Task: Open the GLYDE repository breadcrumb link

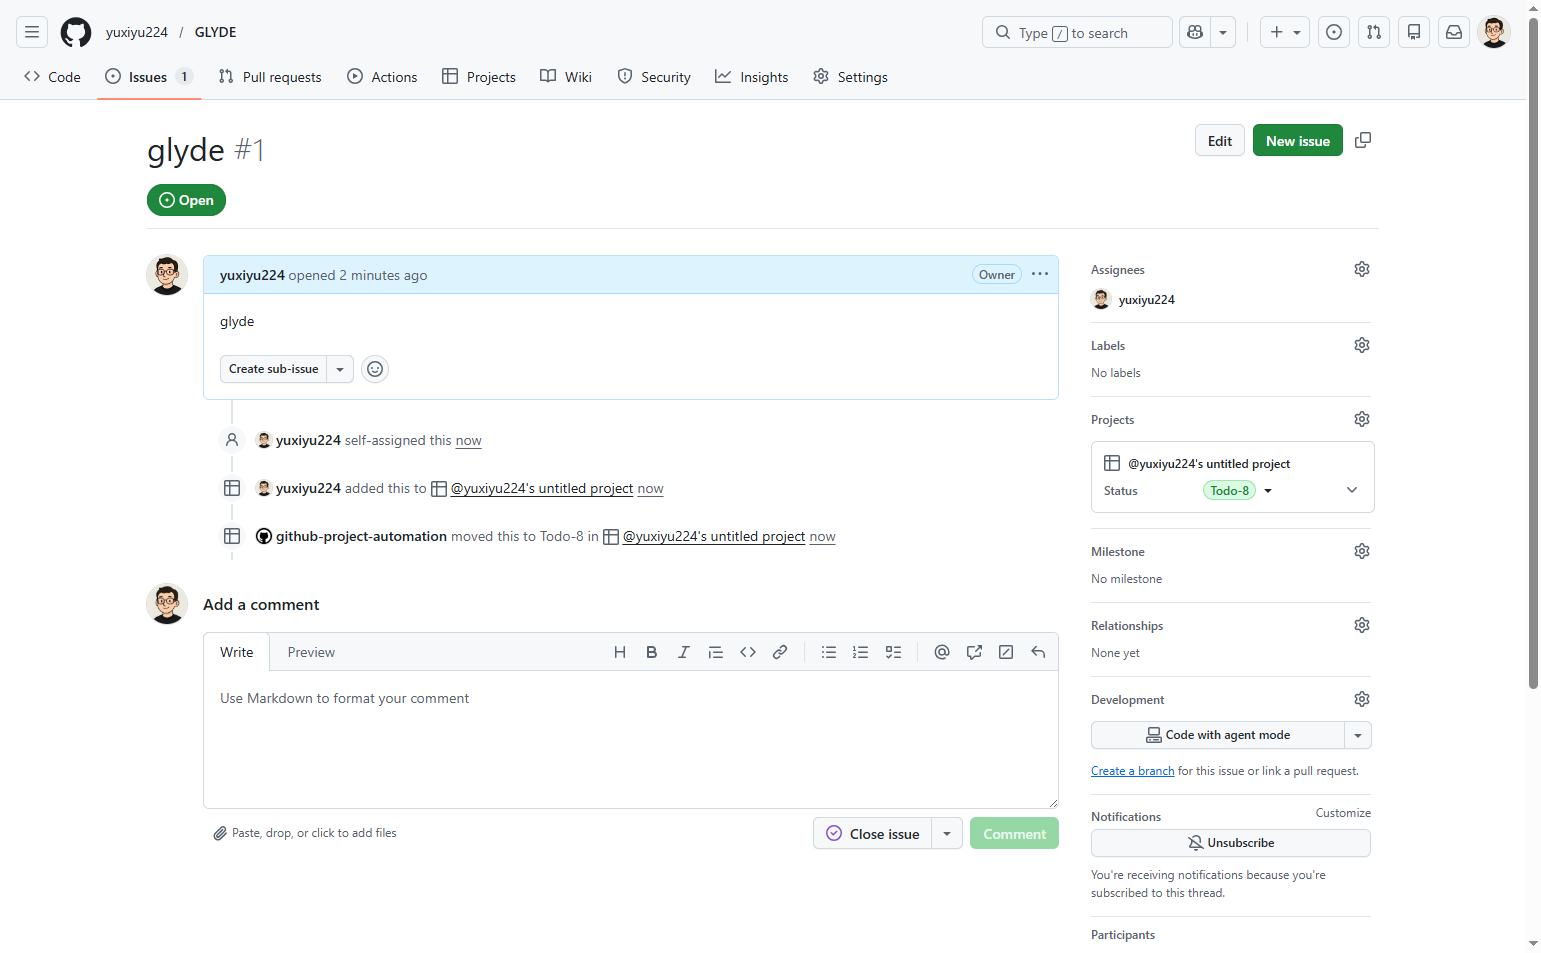Action: [216, 32]
